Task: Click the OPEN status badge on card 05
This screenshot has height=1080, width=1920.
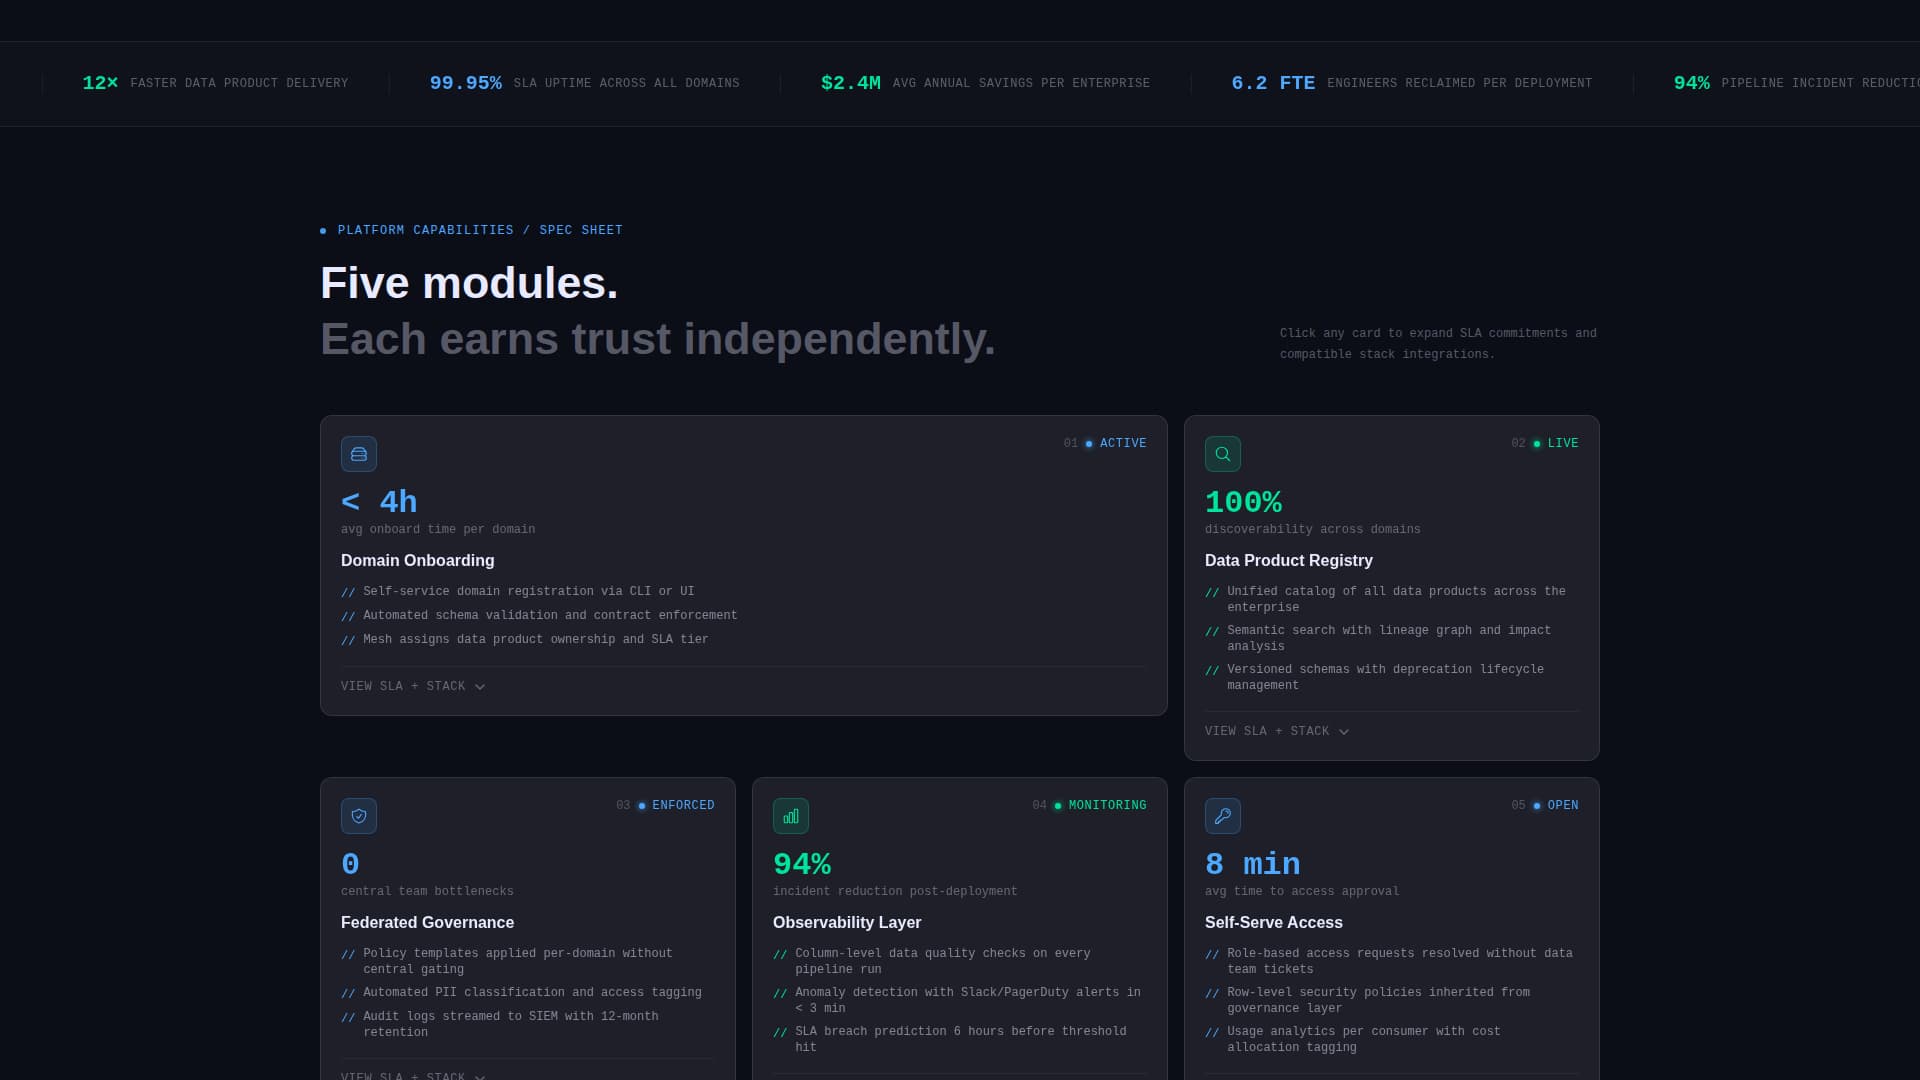Action: pyautogui.click(x=1556, y=805)
